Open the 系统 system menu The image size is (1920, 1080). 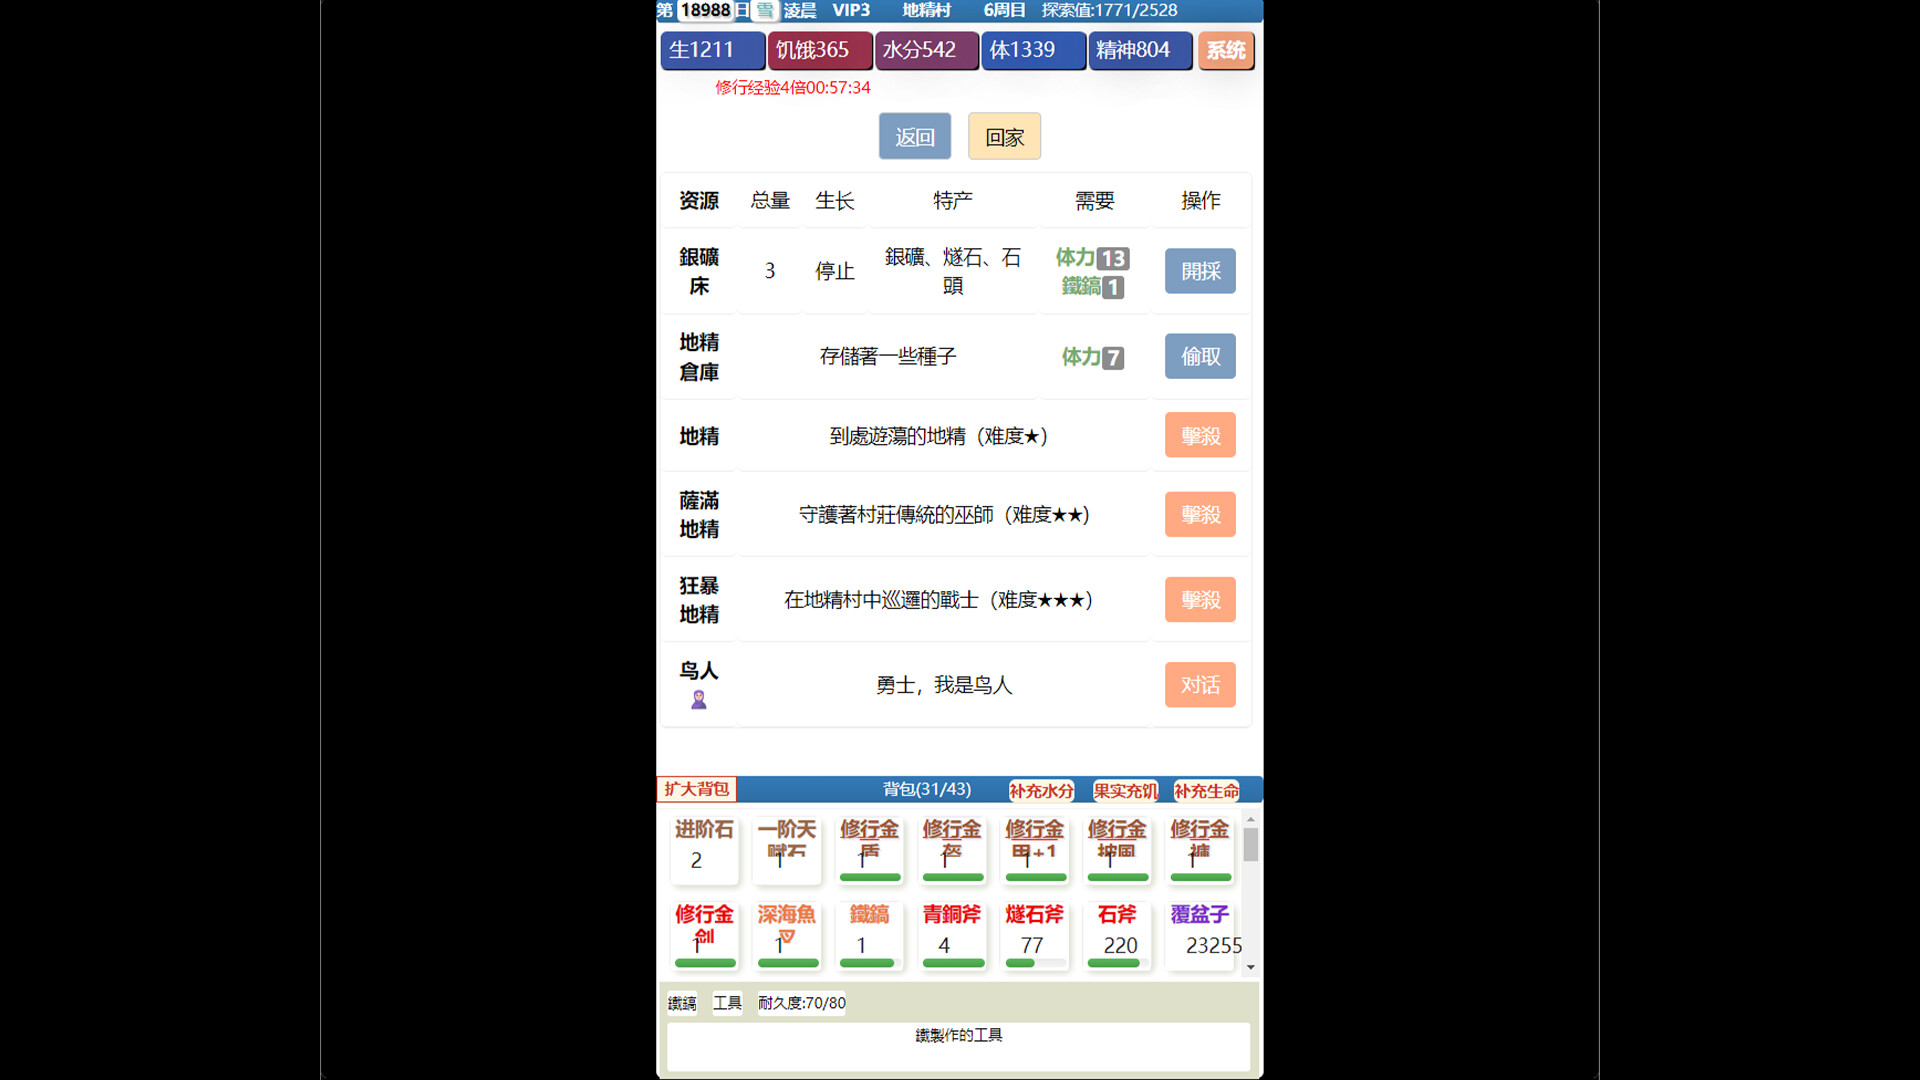tap(1226, 50)
